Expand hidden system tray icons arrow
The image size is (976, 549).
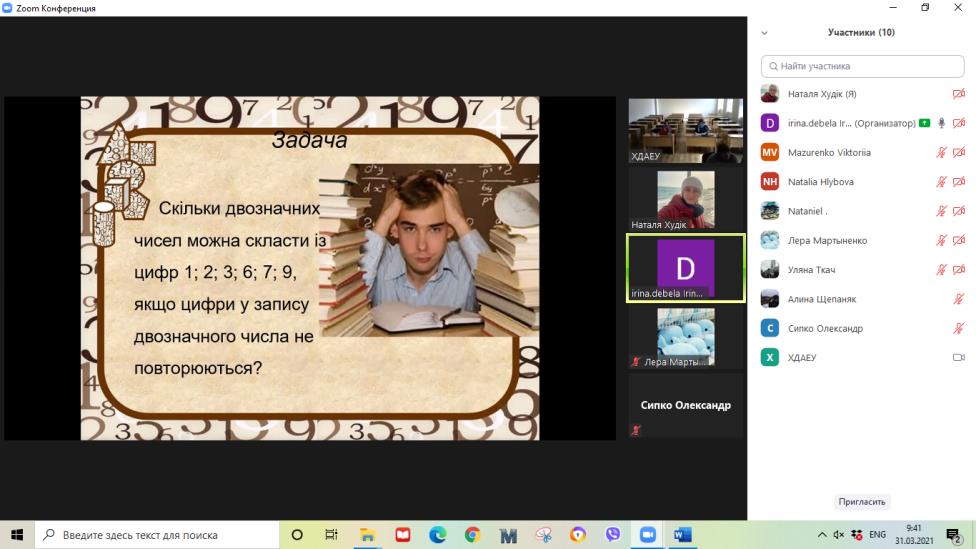point(822,535)
